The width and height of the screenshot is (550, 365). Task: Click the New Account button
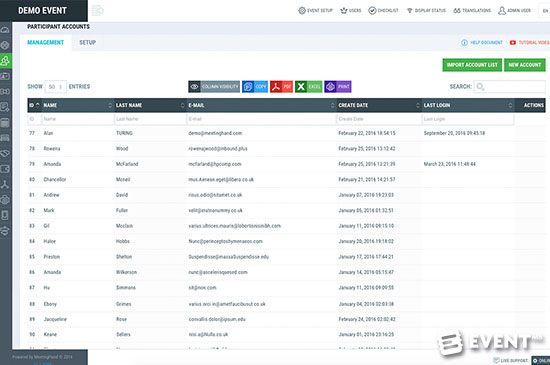pyautogui.click(x=525, y=65)
